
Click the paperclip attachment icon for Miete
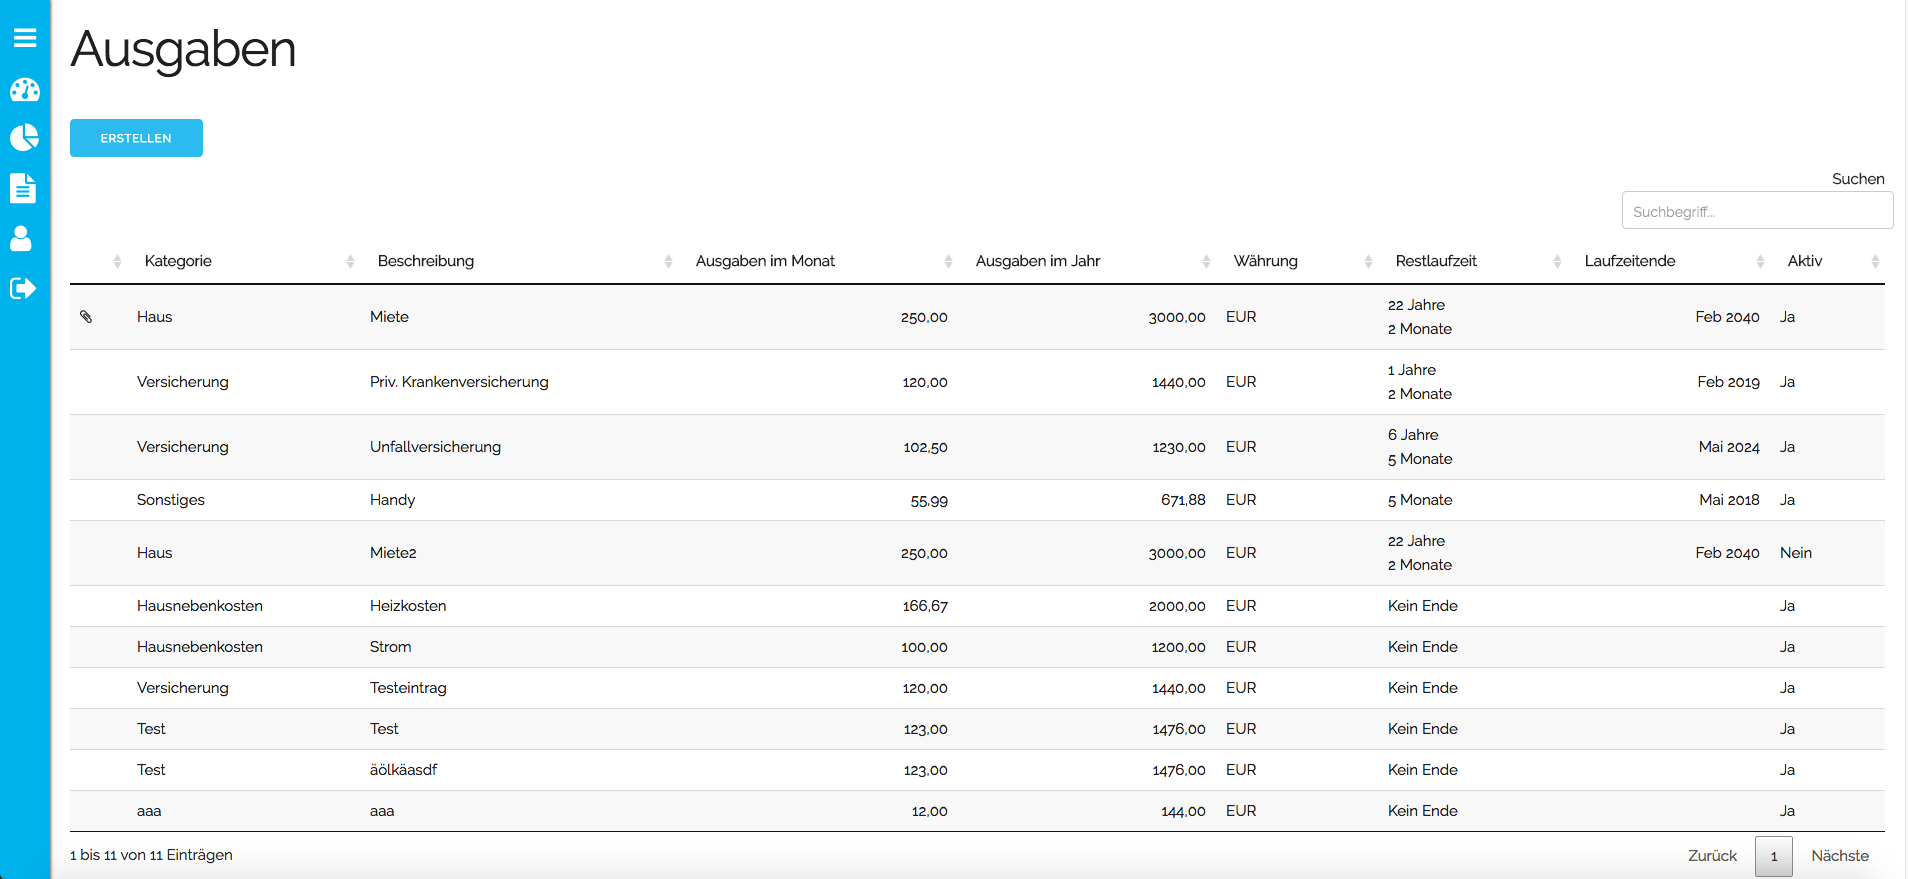pyautogui.click(x=86, y=317)
